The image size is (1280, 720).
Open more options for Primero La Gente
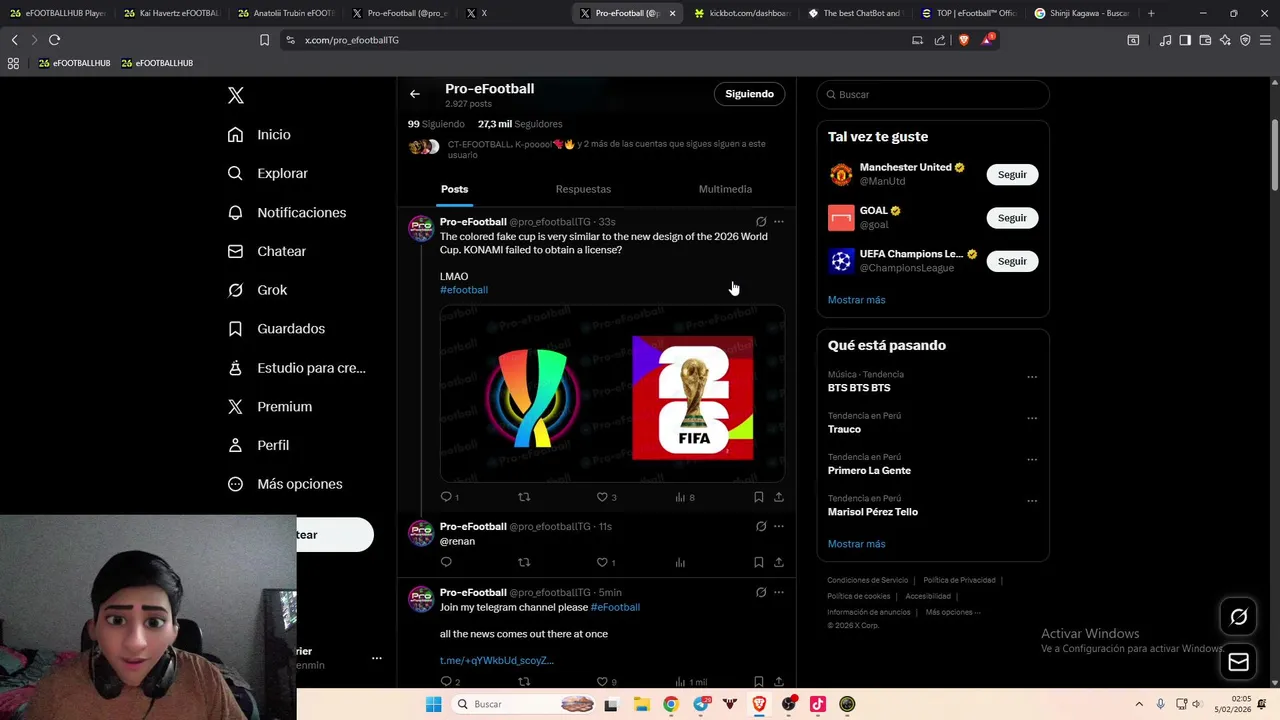[x=1032, y=460]
